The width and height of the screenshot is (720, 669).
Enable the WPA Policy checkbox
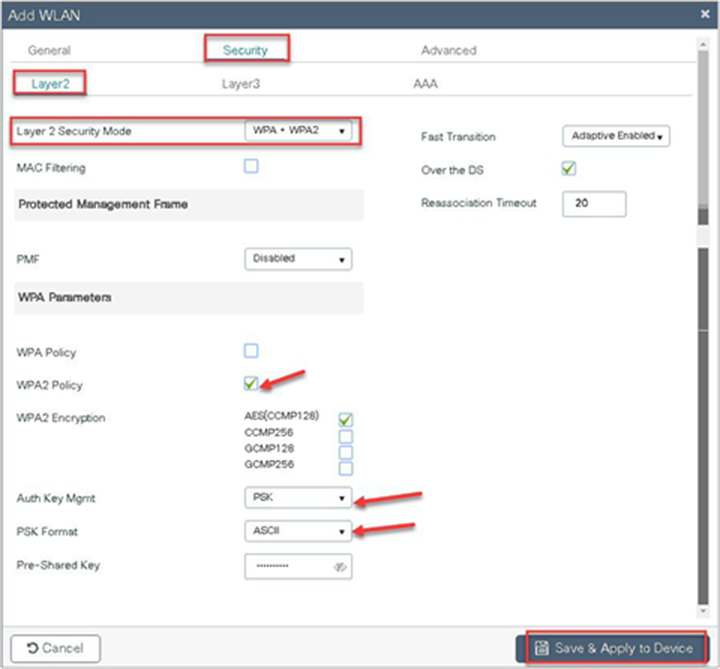(x=251, y=351)
